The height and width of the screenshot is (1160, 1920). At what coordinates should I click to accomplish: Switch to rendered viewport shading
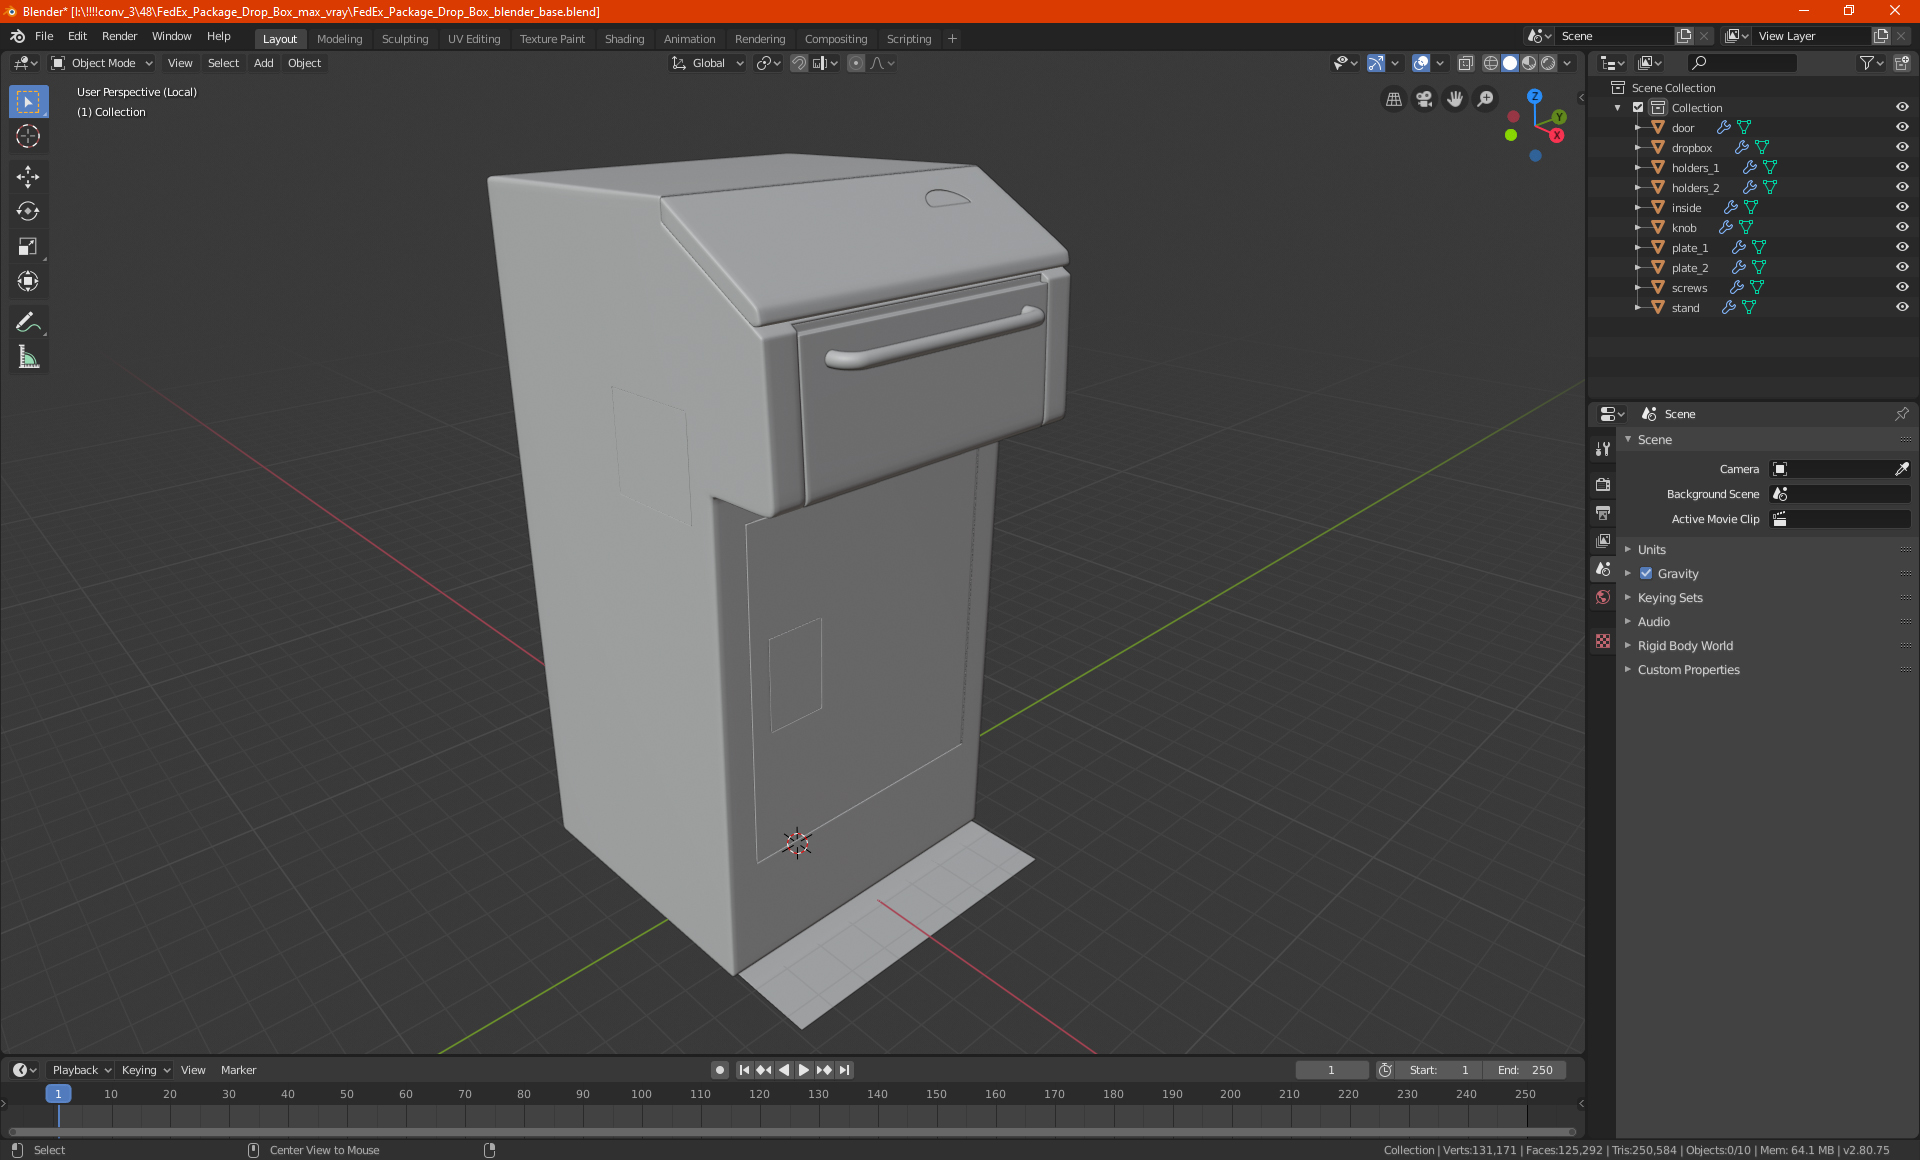pos(1548,63)
